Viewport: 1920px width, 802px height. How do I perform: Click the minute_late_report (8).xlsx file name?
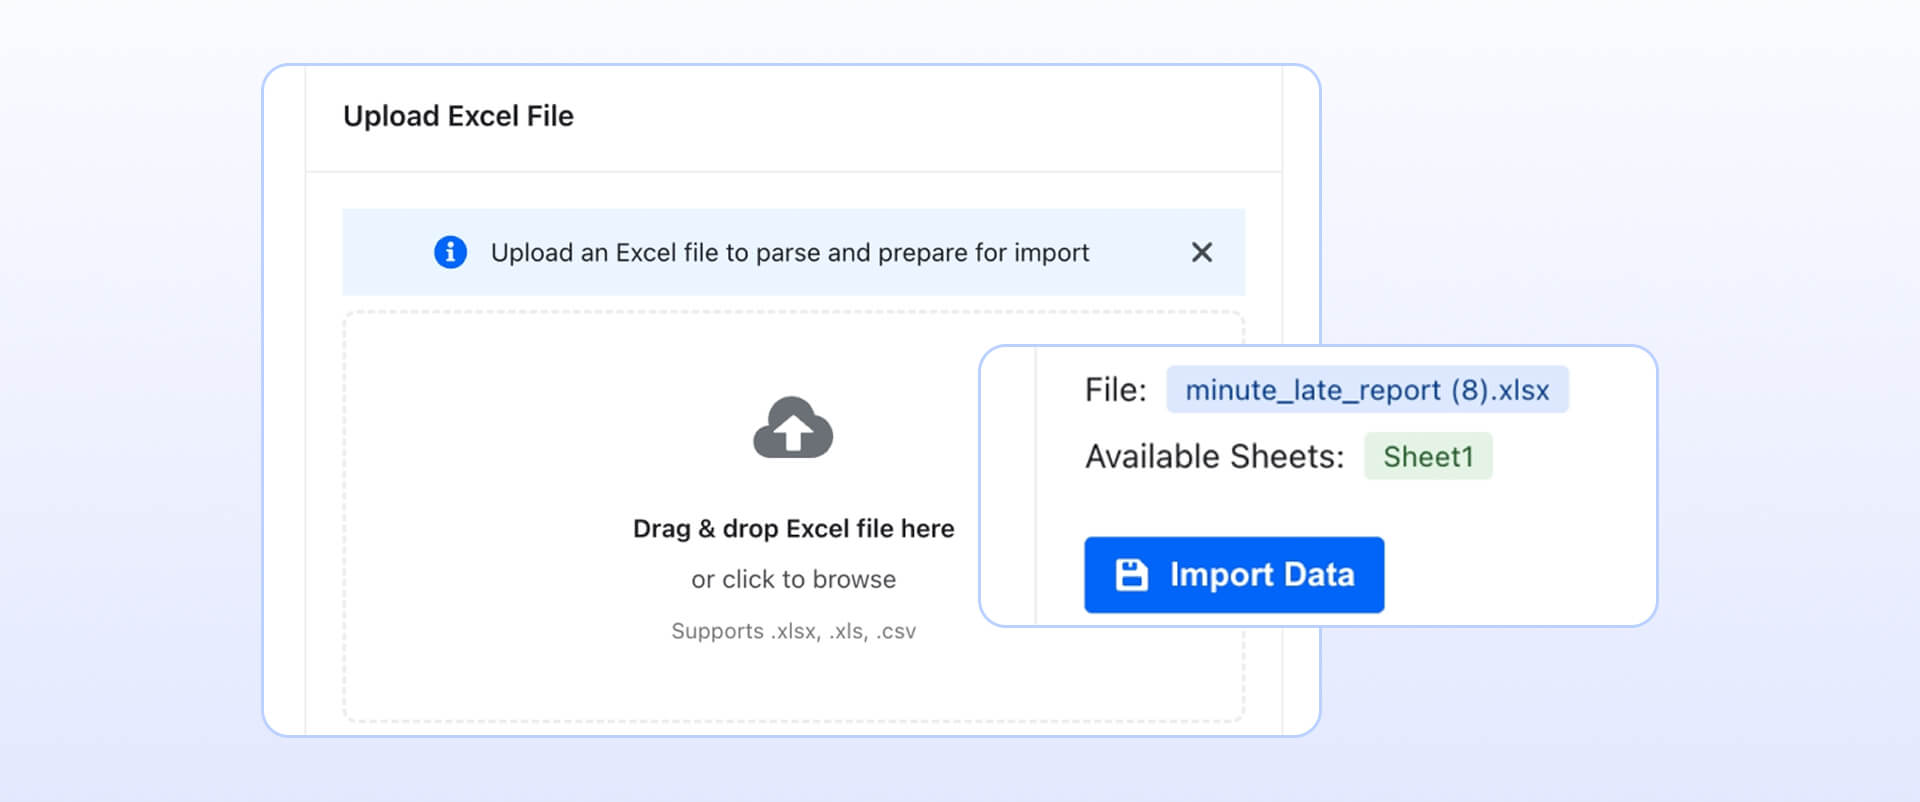point(1367,390)
